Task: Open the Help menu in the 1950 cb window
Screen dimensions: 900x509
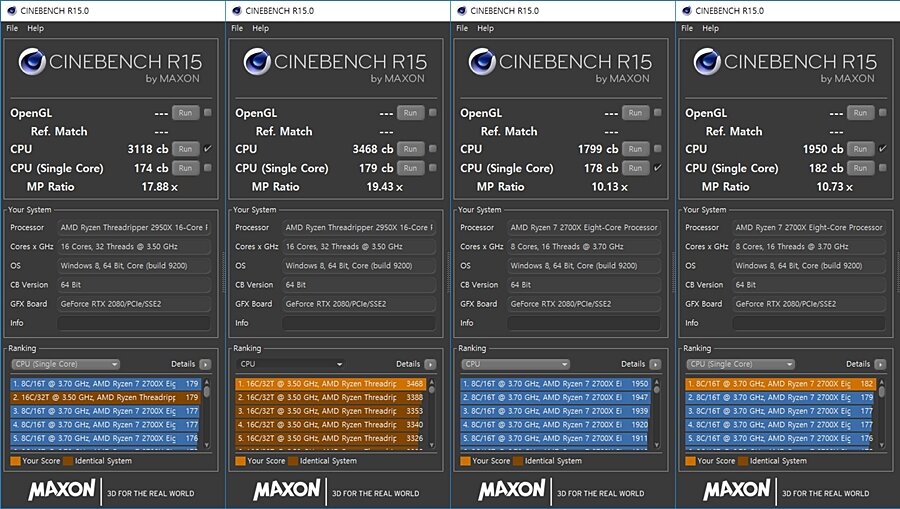Action: 710,28
